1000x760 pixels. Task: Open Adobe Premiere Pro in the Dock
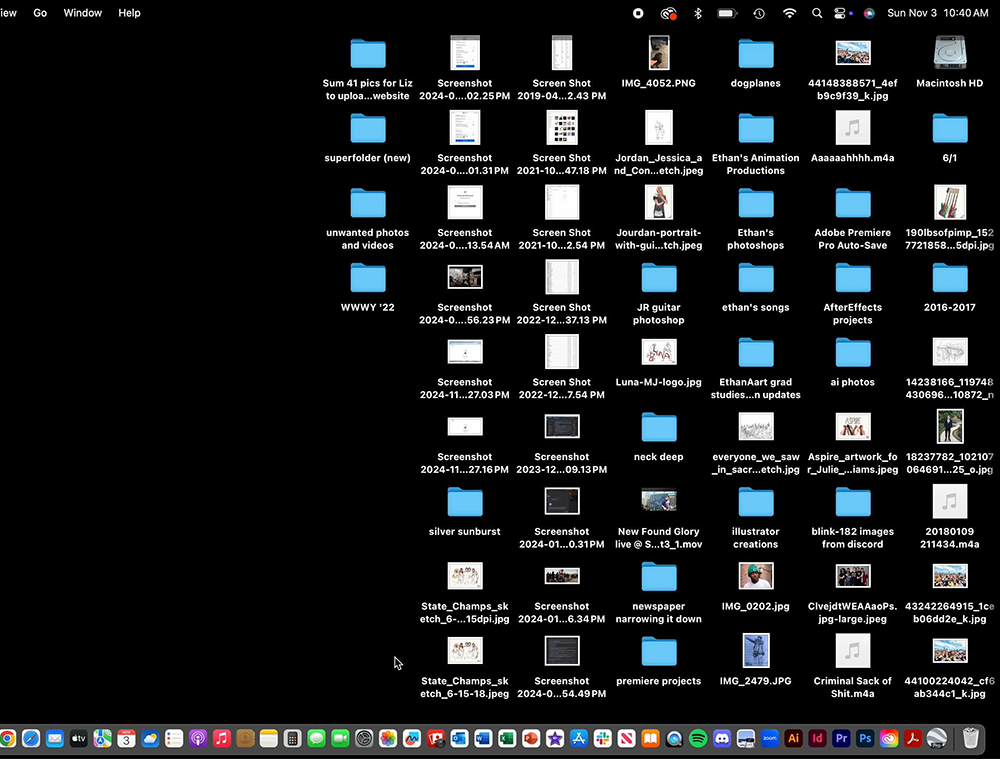[841, 738]
